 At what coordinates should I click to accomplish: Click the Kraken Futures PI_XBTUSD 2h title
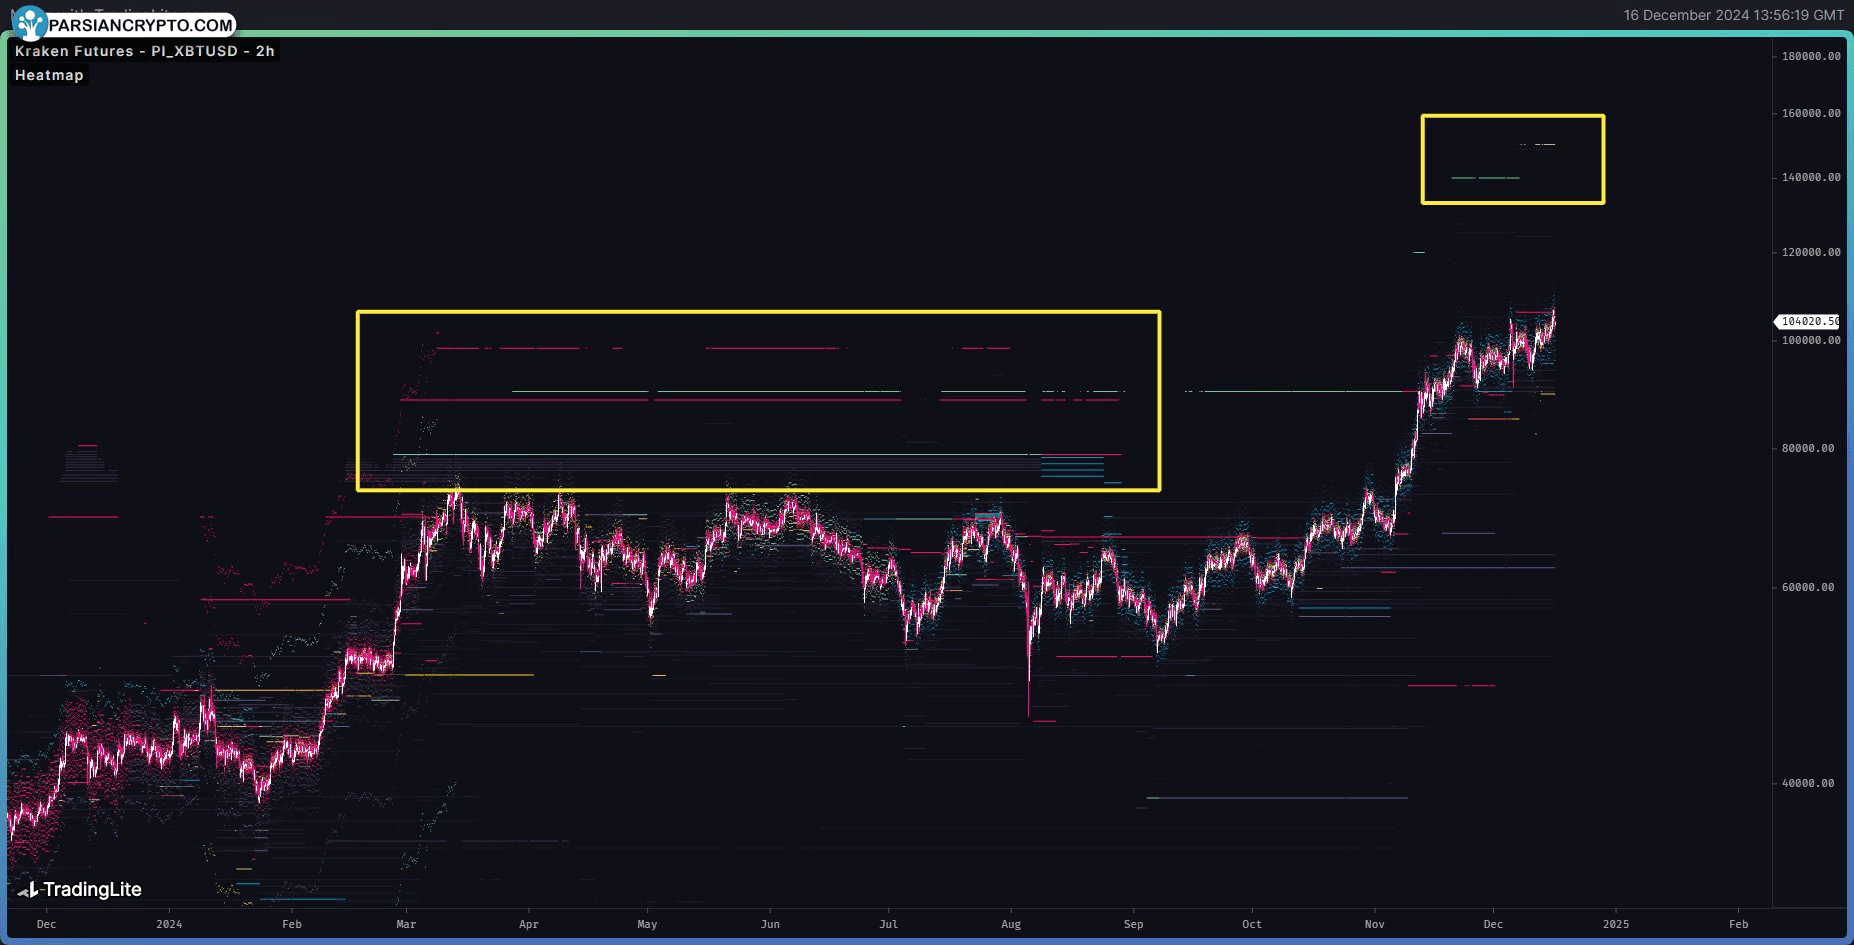pyautogui.click(x=145, y=51)
